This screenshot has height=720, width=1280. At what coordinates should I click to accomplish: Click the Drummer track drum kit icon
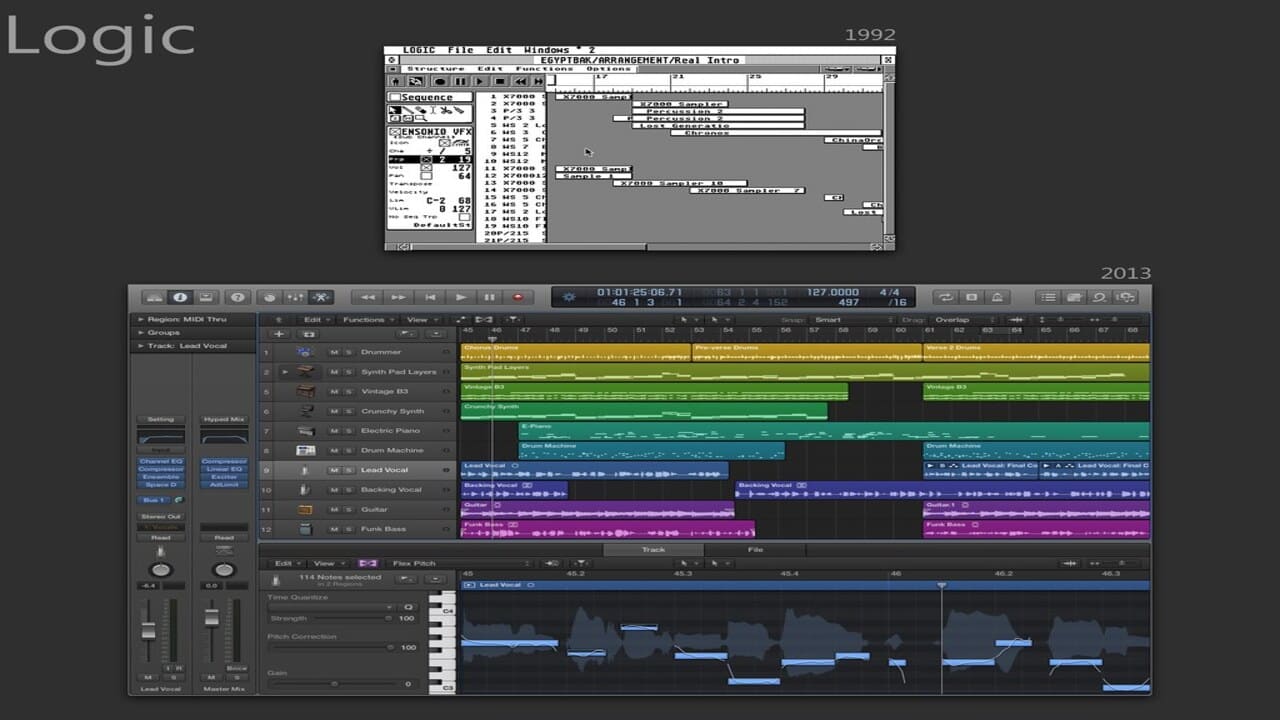pyautogui.click(x=305, y=352)
